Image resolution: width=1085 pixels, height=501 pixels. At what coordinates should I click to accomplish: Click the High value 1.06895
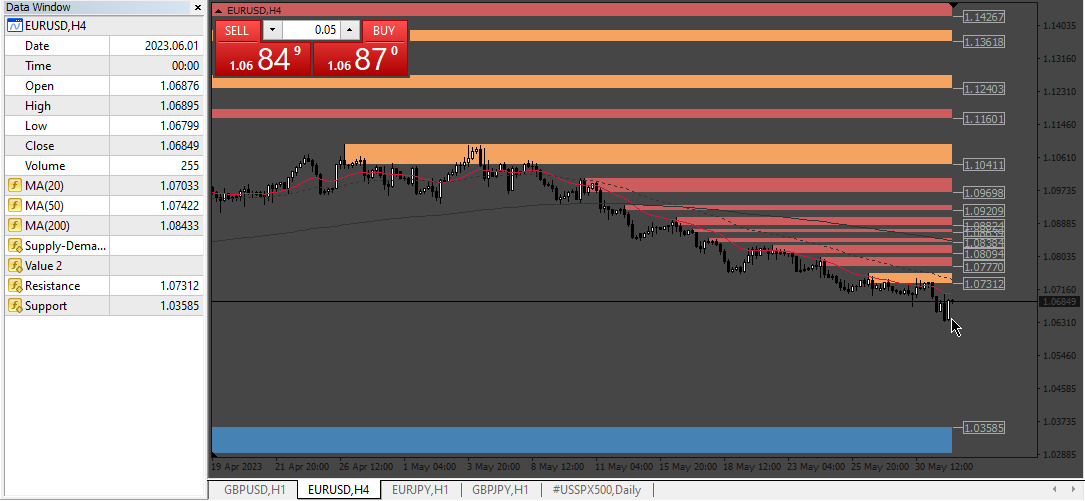(179, 107)
